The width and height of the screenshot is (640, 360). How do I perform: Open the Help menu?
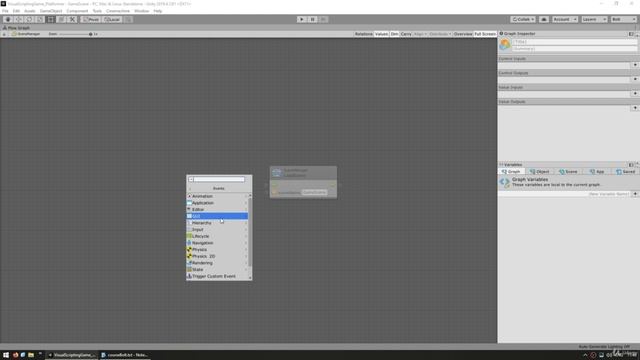pyautogui.click(x=158, y=11)
